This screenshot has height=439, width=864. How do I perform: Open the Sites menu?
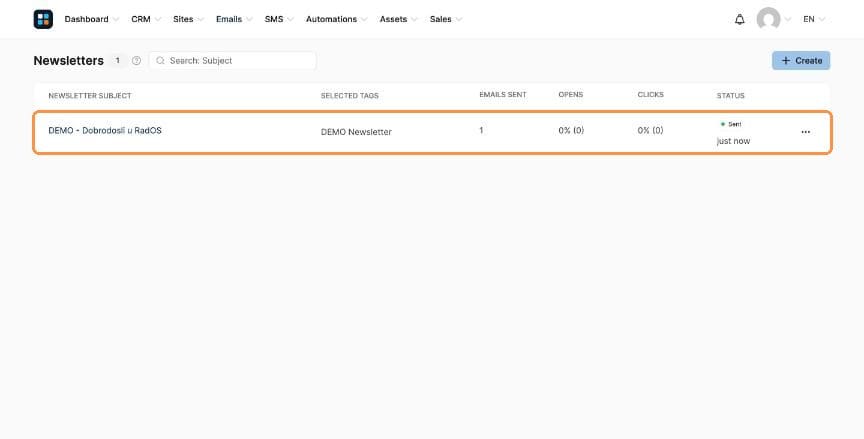(x=188, y=19)
